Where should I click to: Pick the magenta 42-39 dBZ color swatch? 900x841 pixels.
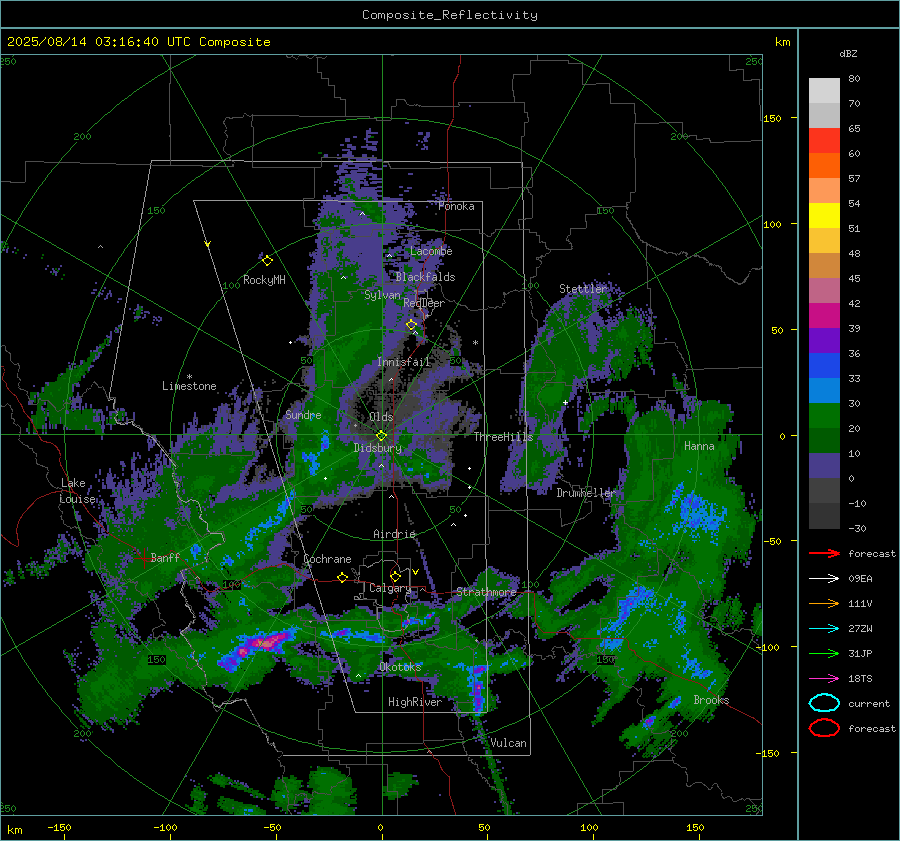[x=824, y=316]
